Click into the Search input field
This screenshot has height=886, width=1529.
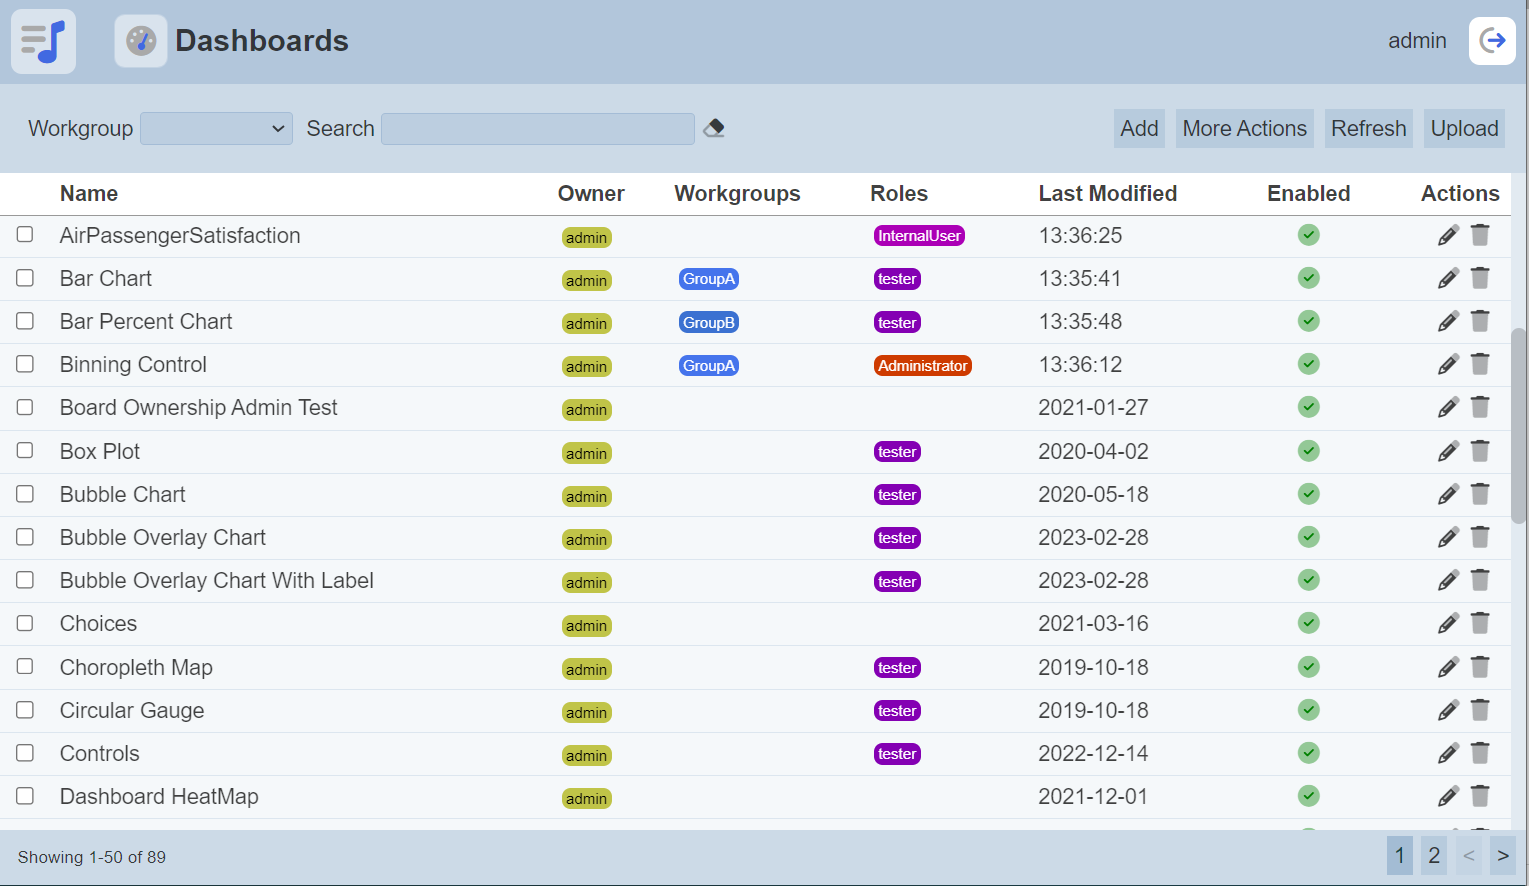tap(537, 128)
